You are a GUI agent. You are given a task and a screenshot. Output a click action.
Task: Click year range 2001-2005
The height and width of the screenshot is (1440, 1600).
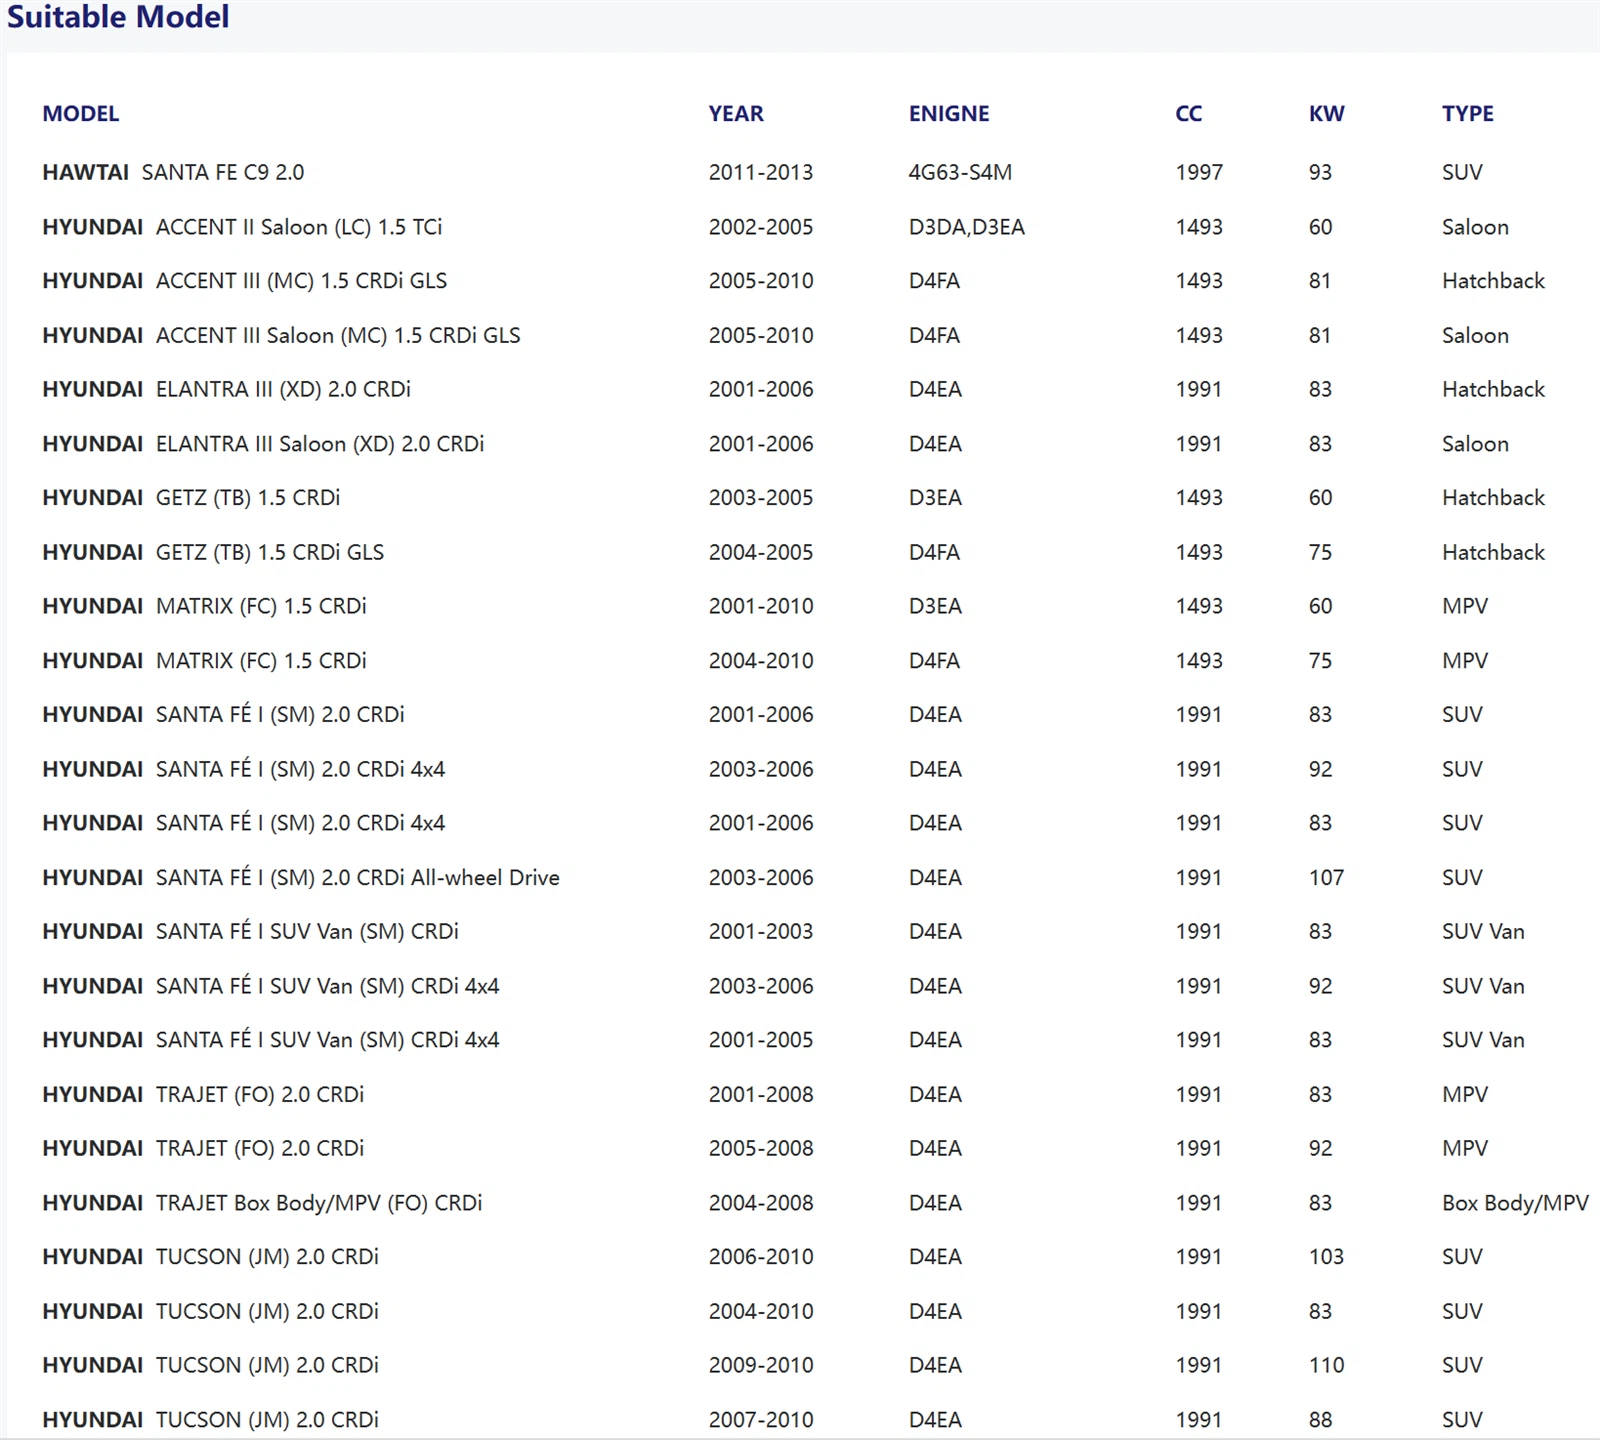tap(761, 1040)
